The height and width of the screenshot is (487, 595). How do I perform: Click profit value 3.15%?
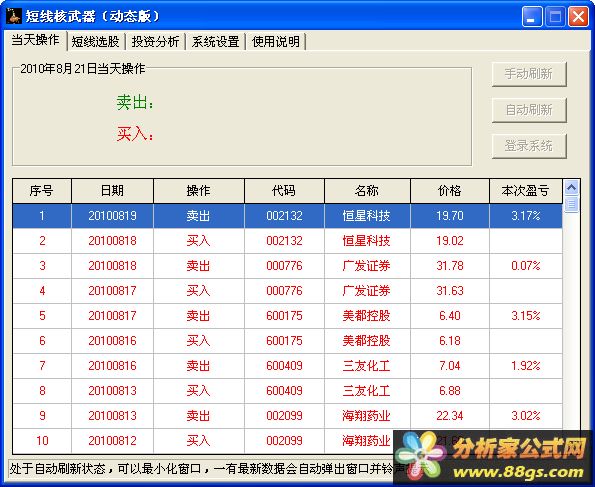click(526, 316)
